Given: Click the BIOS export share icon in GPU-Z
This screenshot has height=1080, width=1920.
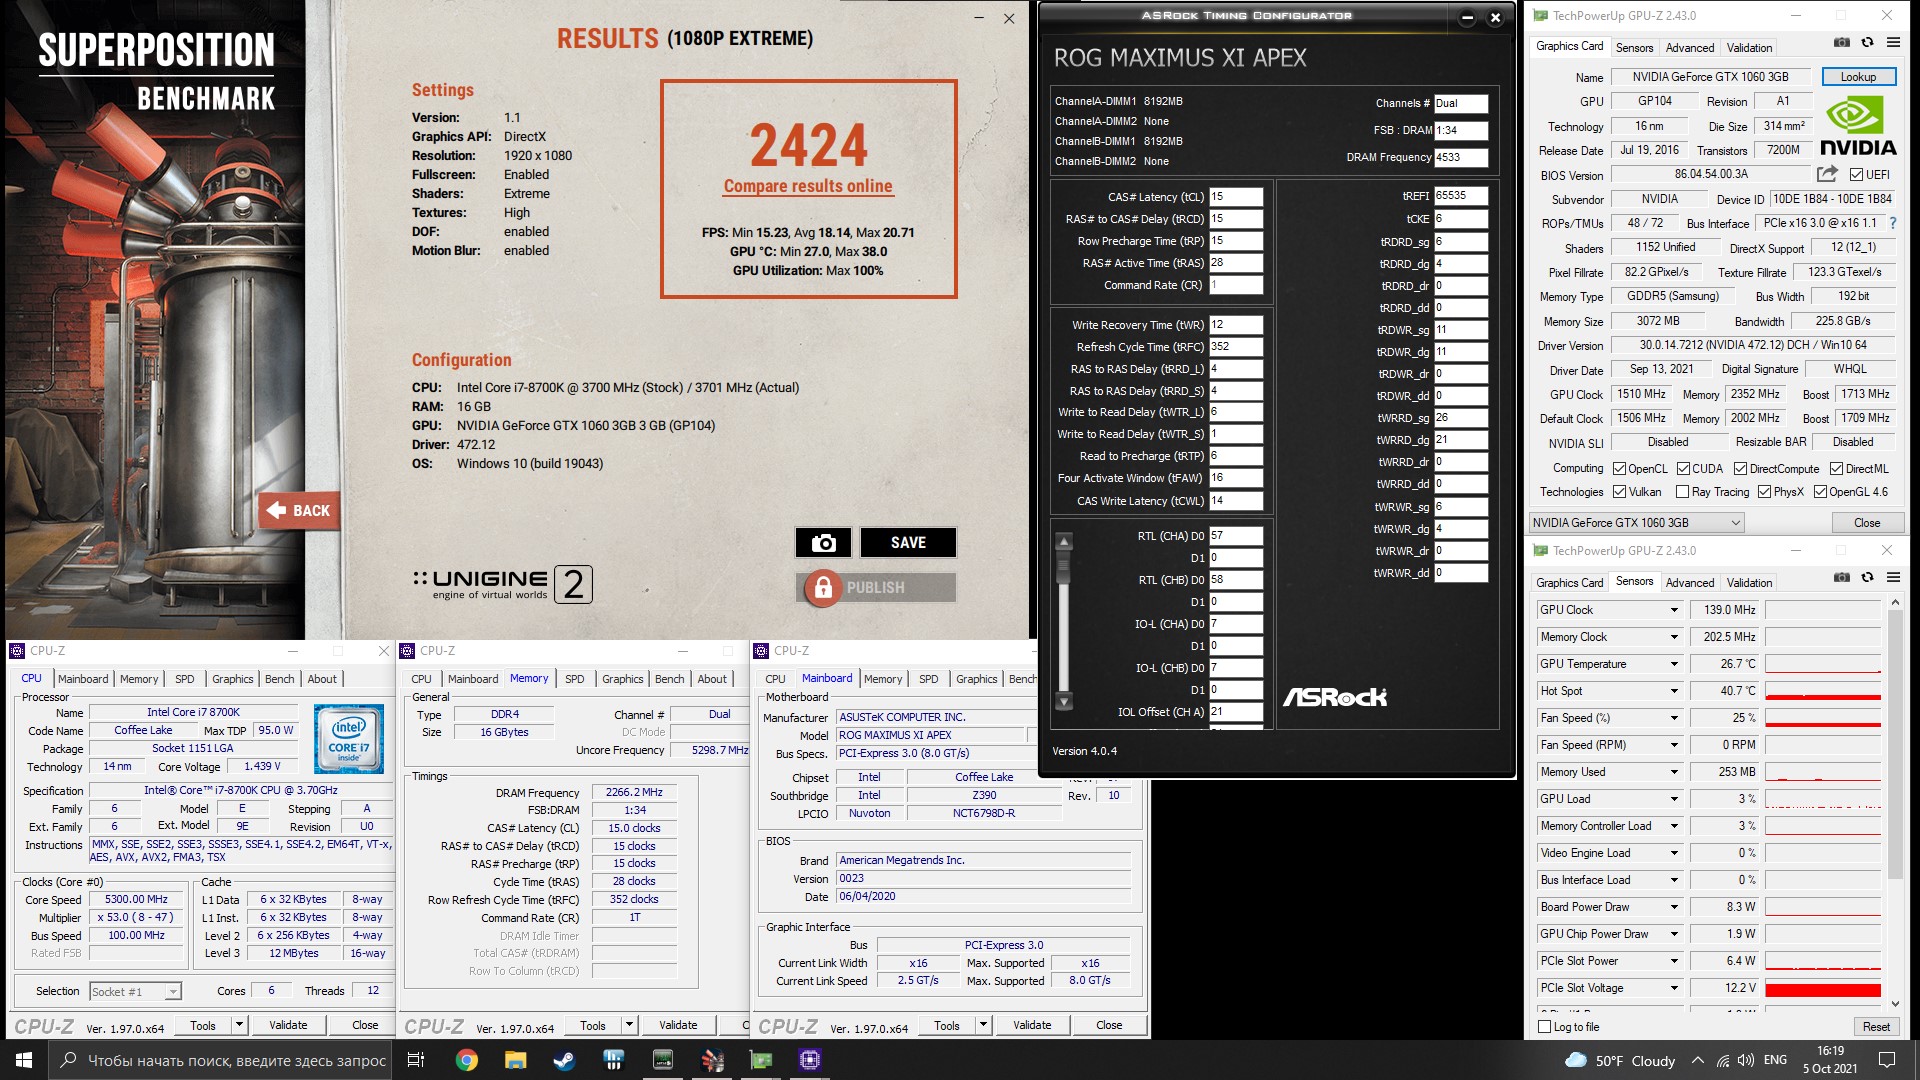Looking at the screenshot, I should pos(1827,173).
